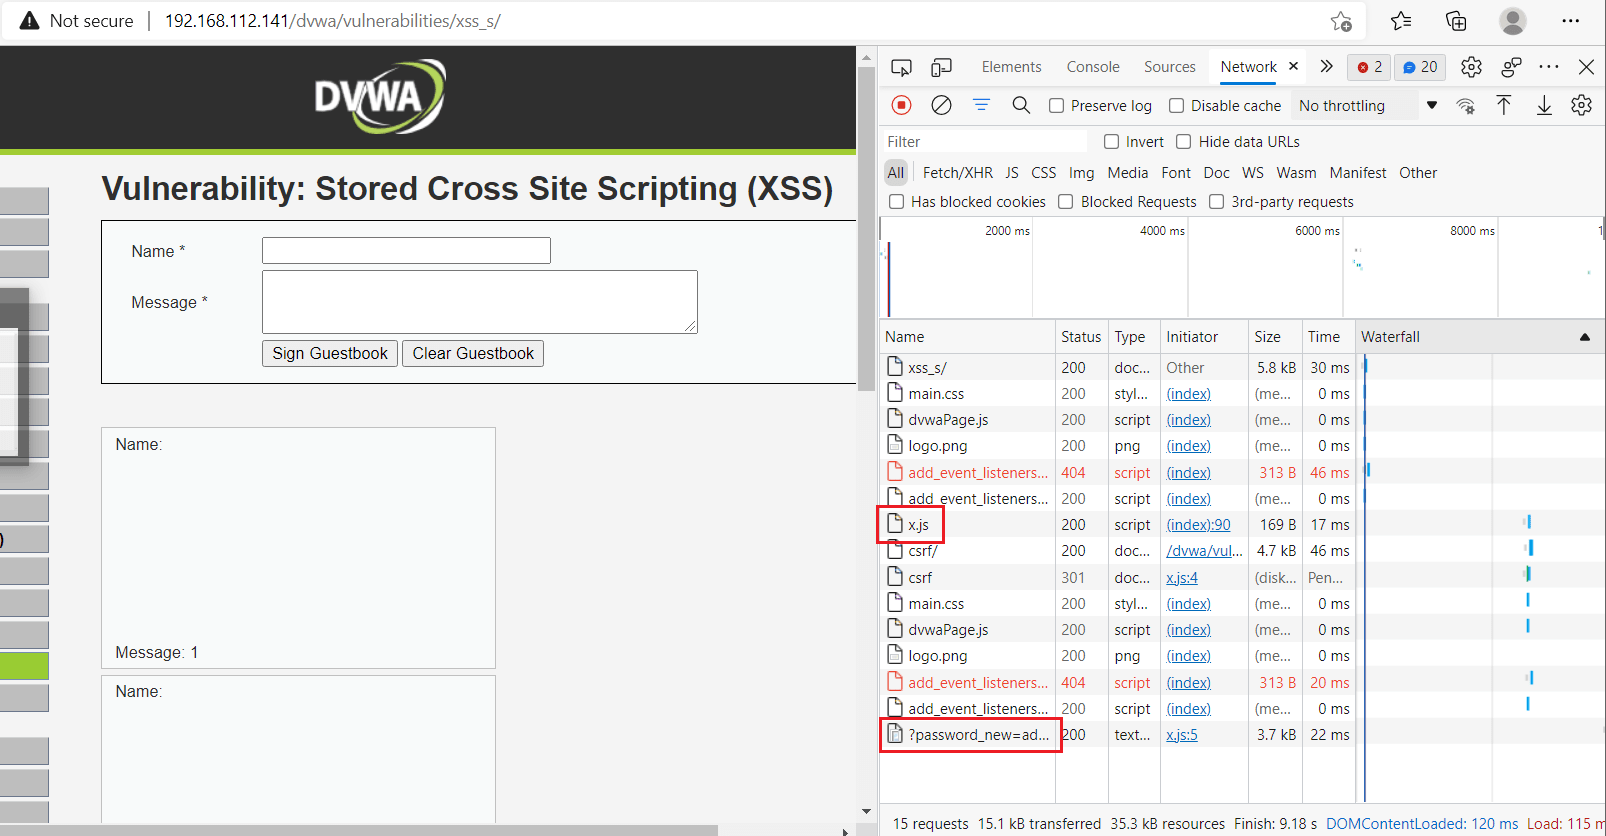This screenshot has width=1606, height=836.
Task: Open the /dvwa/vul... initiator link
Action: 1204,551
